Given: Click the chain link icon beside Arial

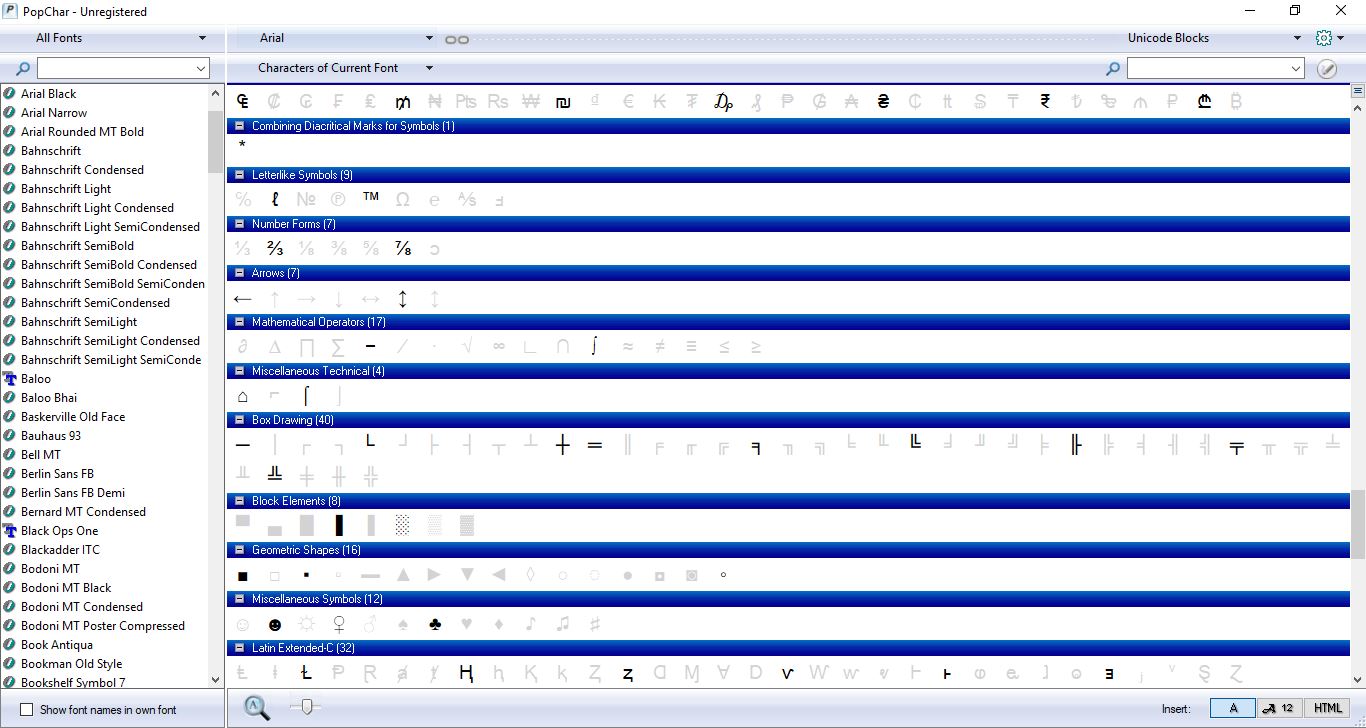Looking at the screenshot, I should tap(457, 39).
